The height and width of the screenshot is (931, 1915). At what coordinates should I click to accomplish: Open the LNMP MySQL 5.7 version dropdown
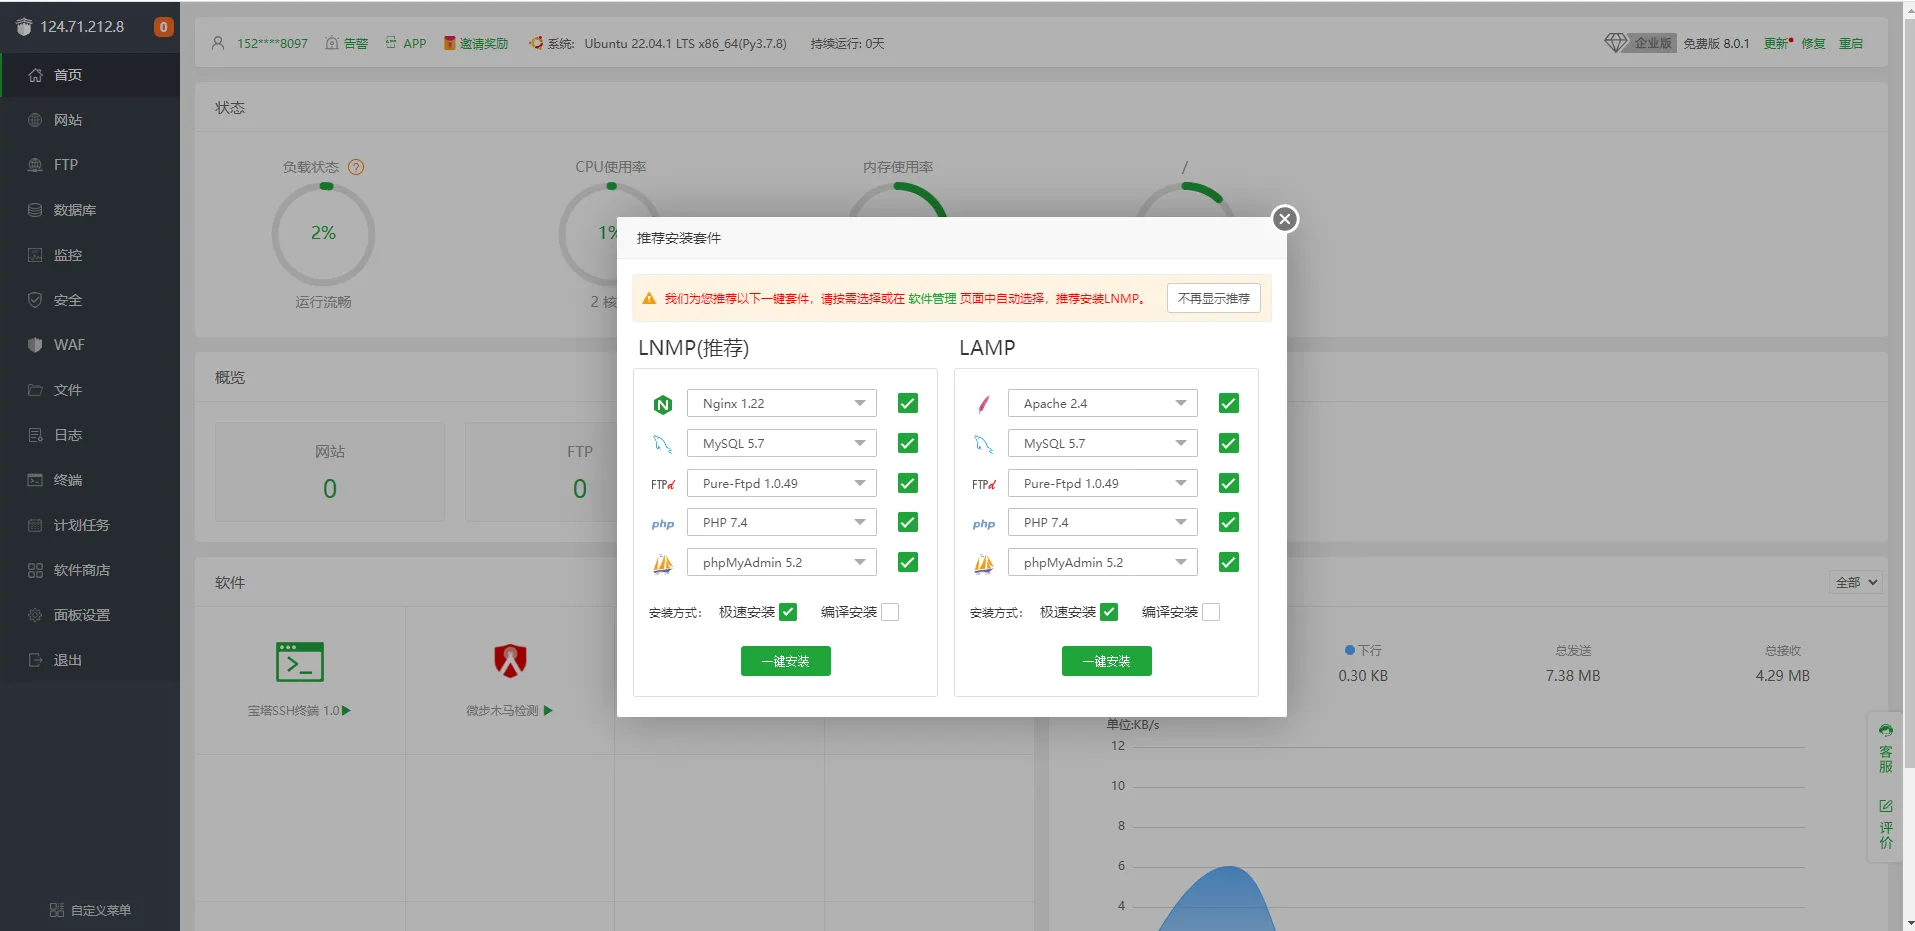point(782,443)
